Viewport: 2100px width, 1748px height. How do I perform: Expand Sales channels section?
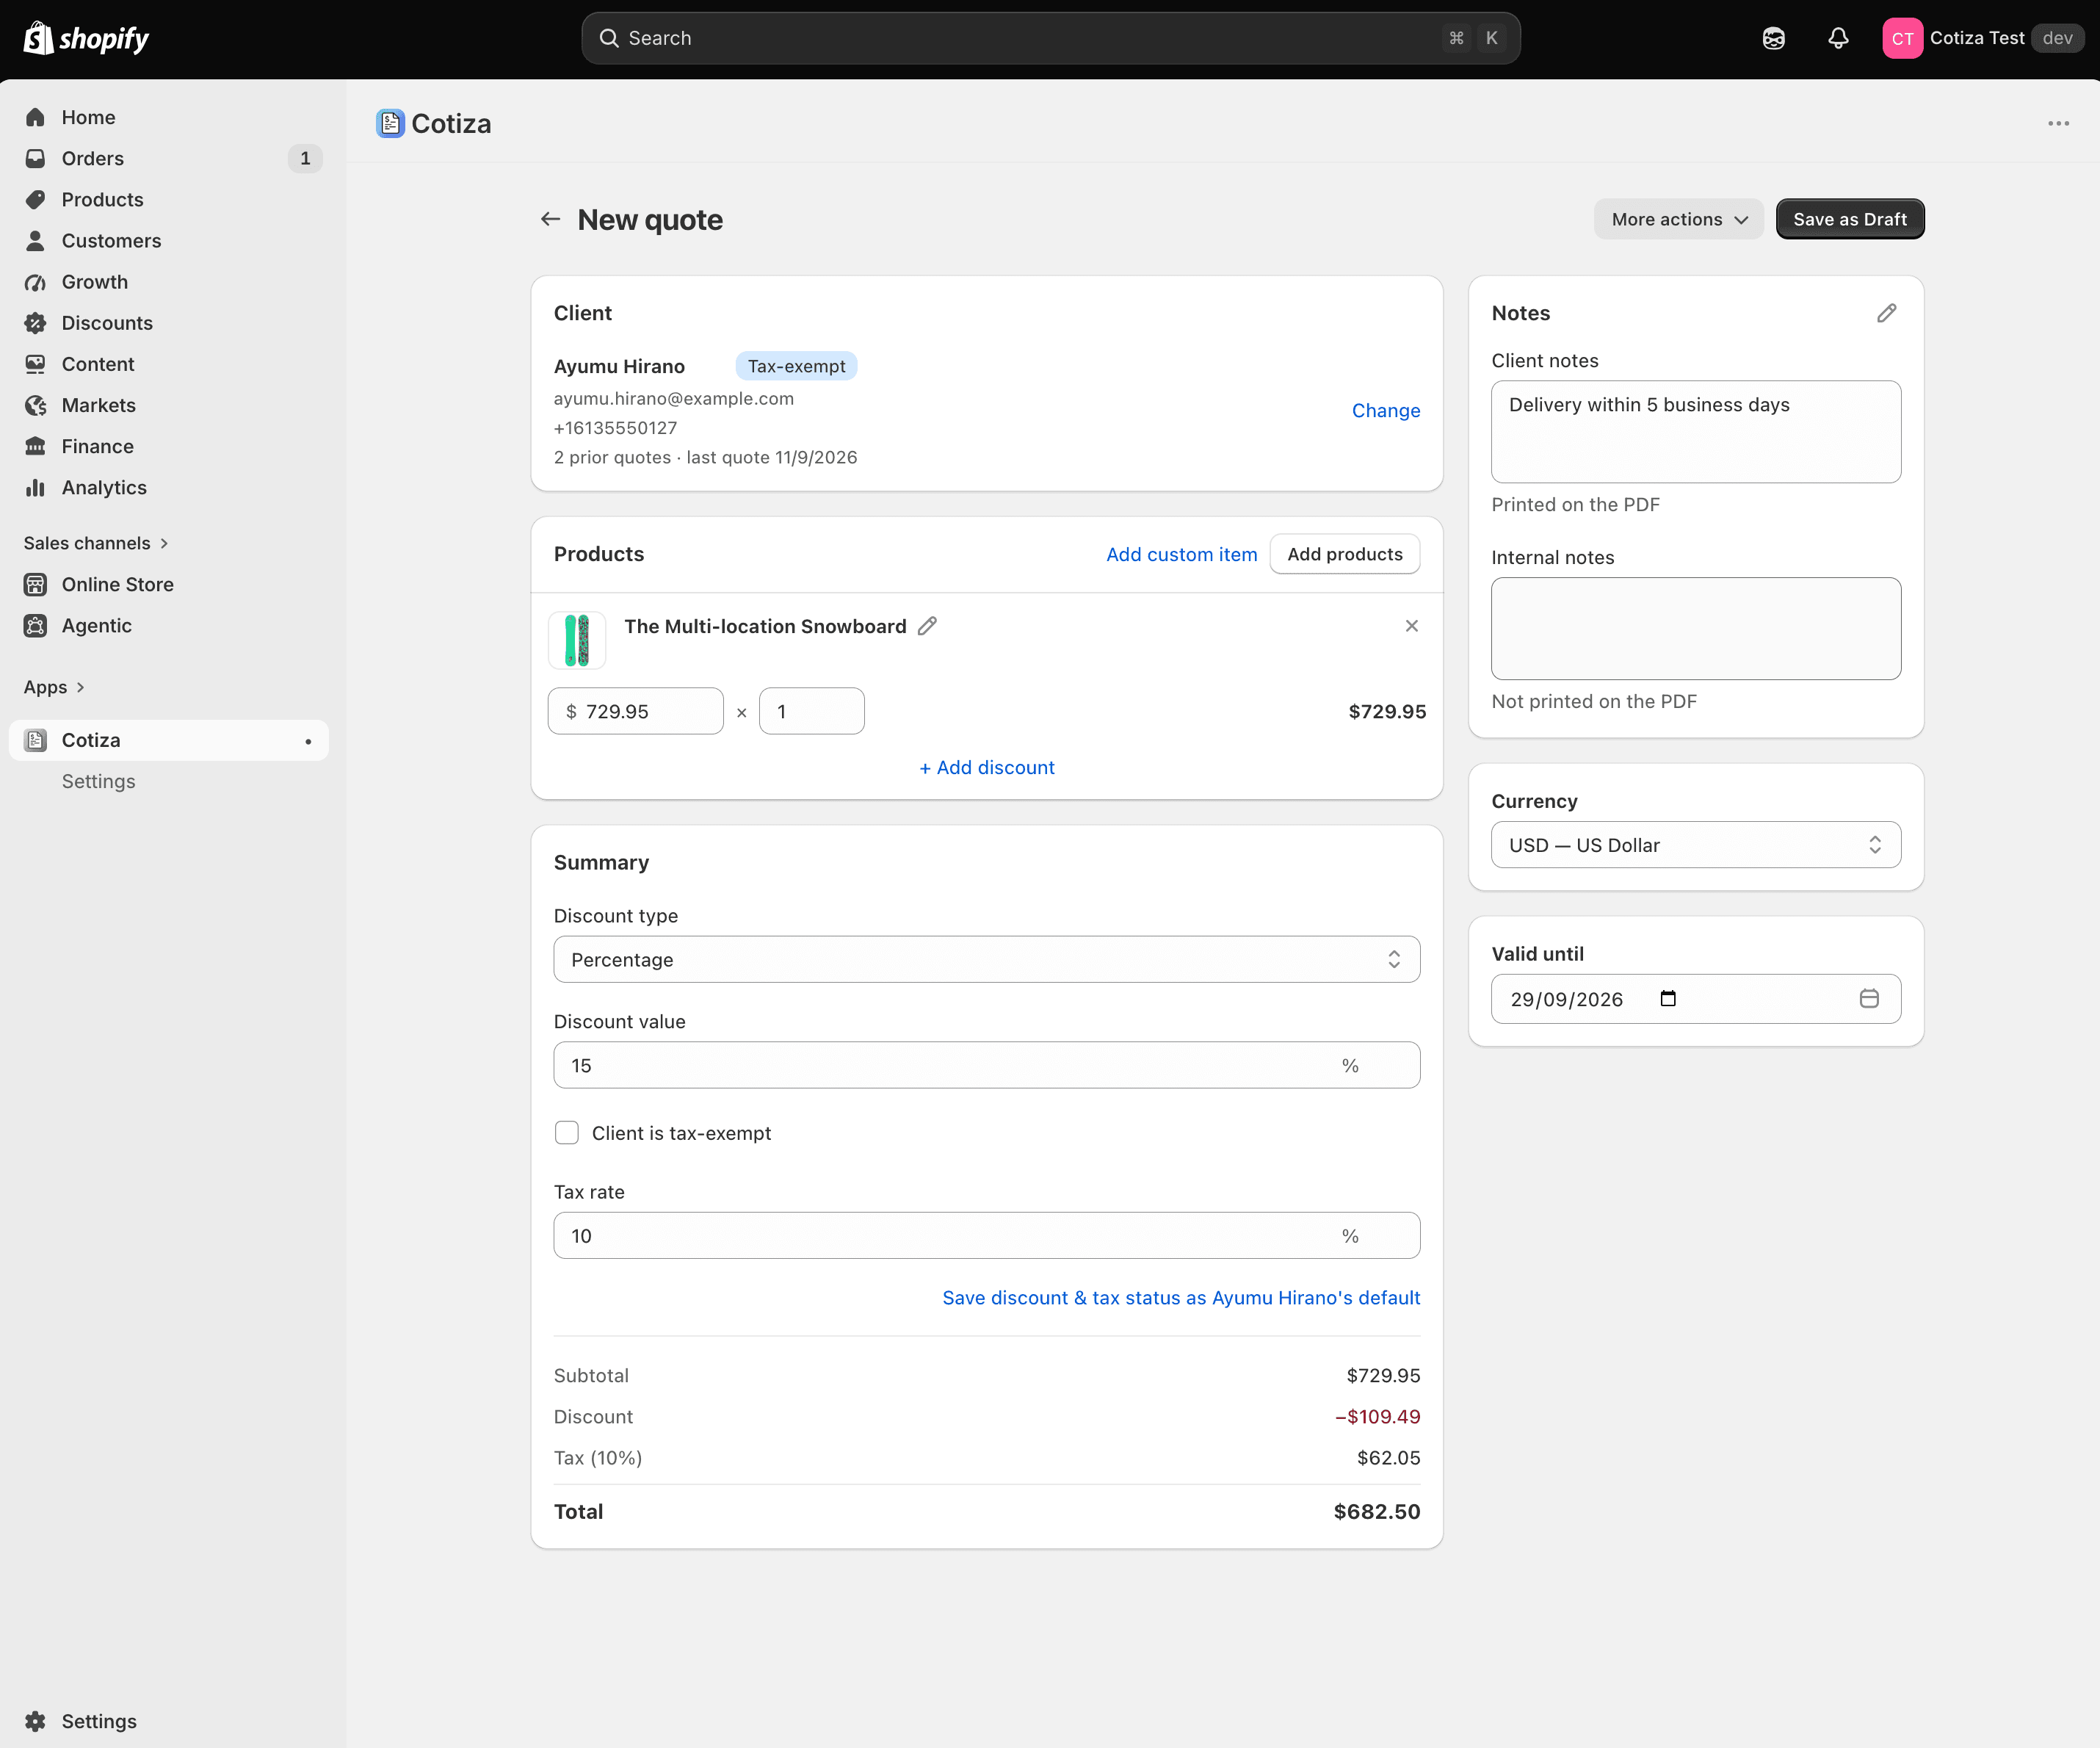[96, 543]
